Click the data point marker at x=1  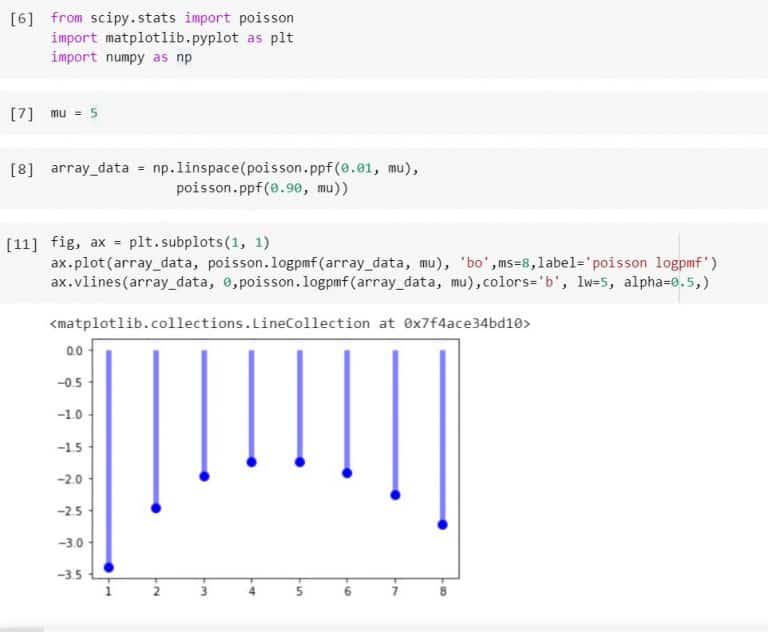[109, 567]
